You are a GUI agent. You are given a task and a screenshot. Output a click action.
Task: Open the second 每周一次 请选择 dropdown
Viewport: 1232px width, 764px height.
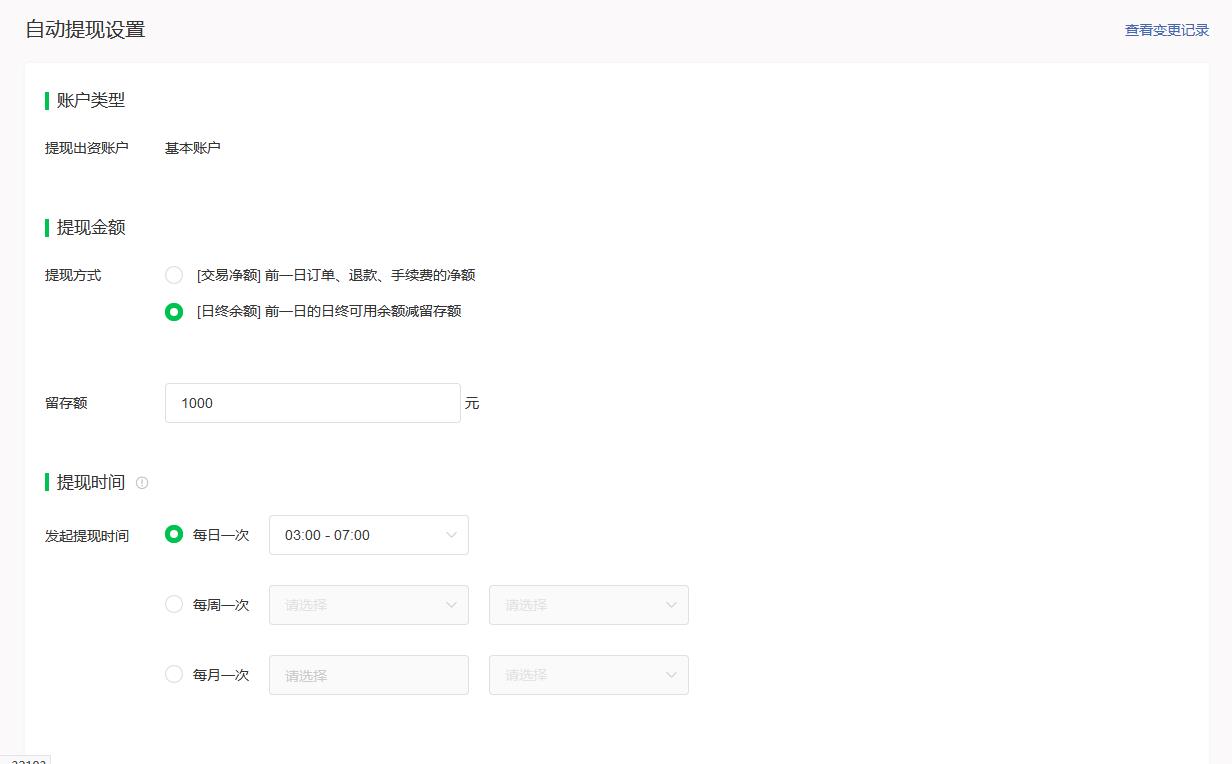click(589, 605)
